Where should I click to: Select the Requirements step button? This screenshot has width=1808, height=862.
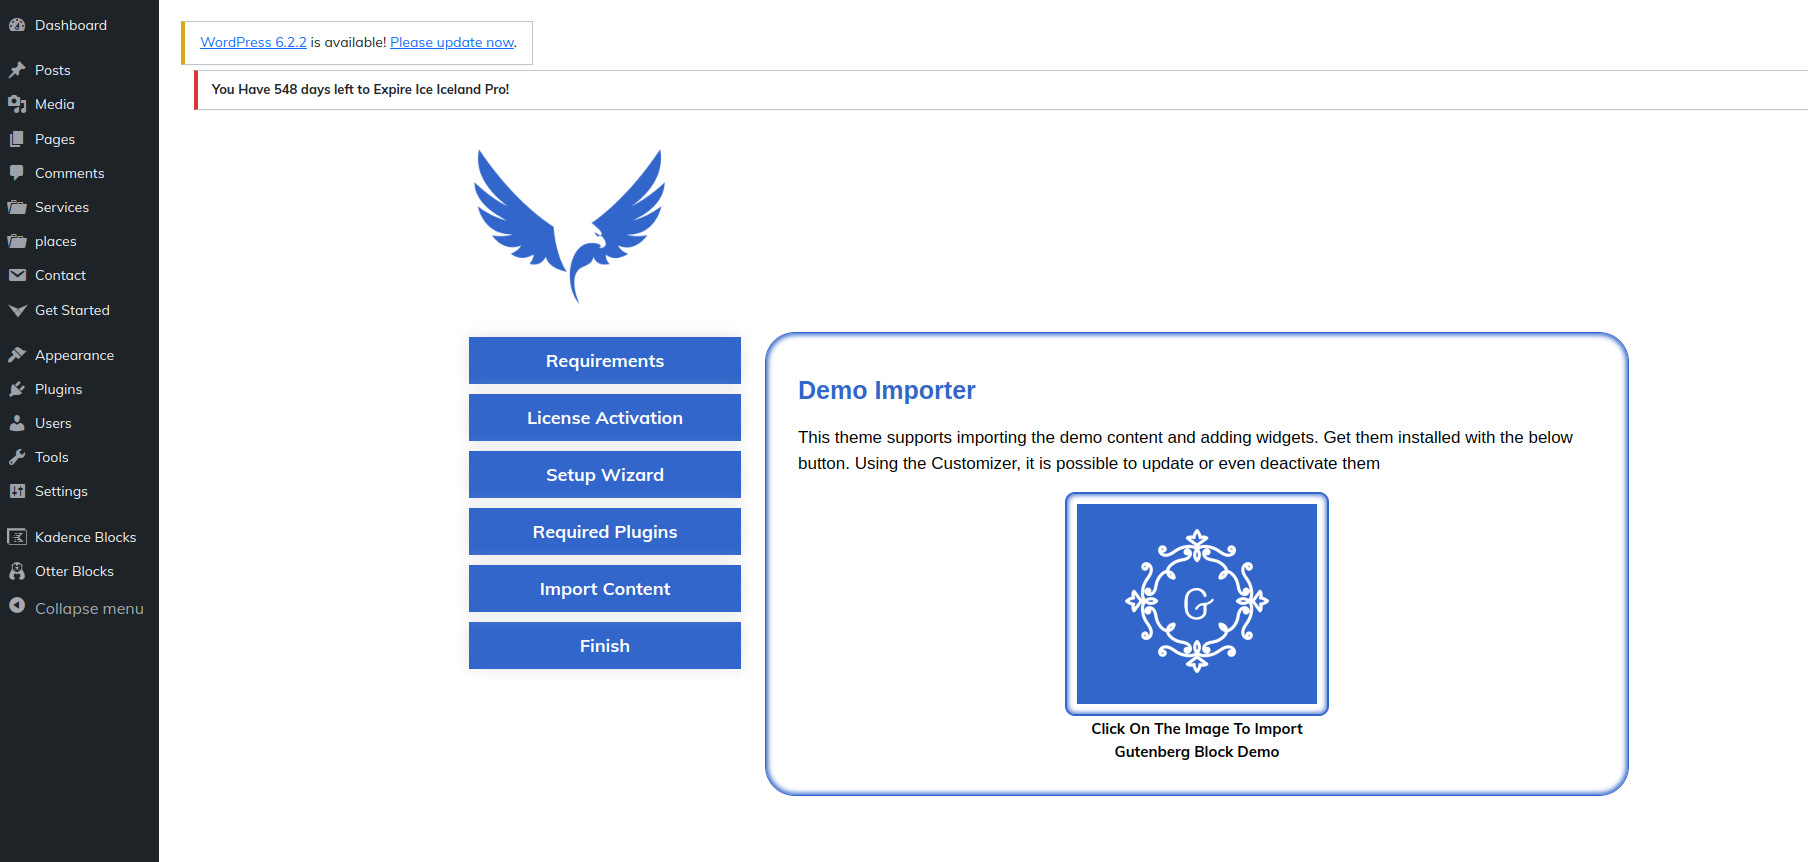click(x=604, y=361)
